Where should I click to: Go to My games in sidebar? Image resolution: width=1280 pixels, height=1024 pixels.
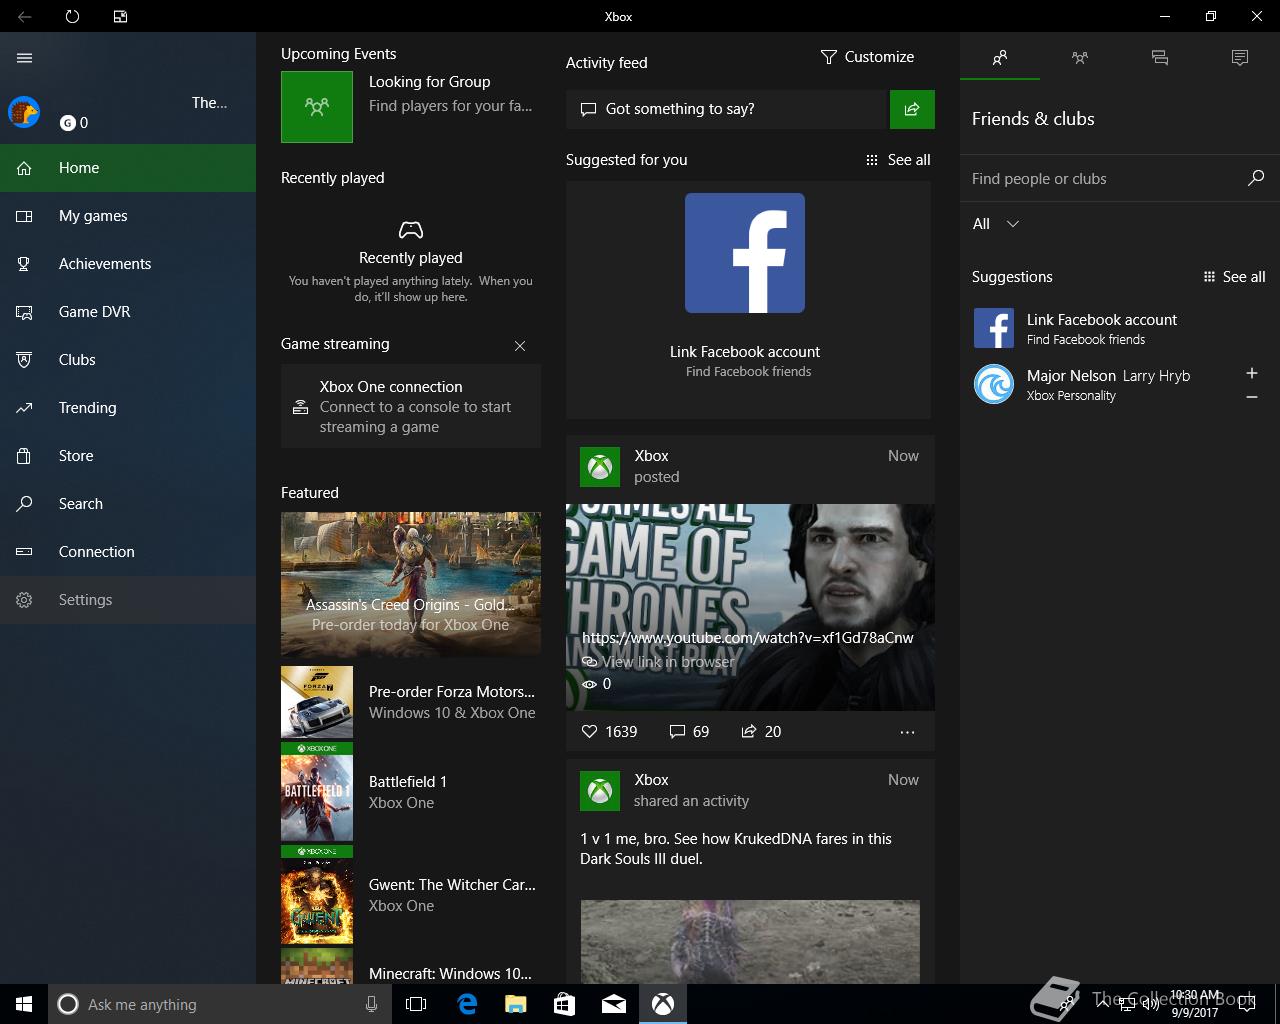click(128, 216)
